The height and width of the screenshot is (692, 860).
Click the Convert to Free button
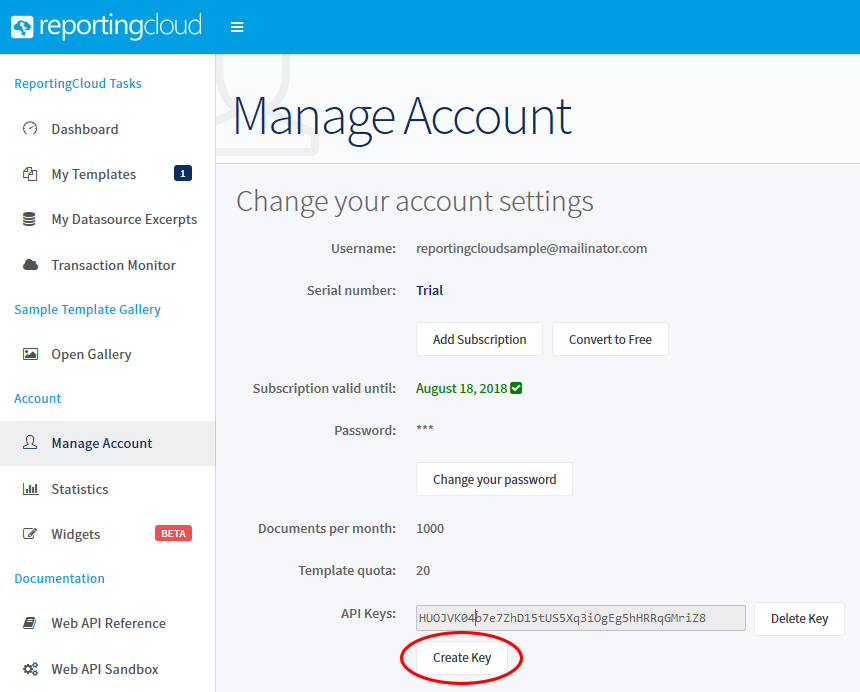tap(610, 339)
